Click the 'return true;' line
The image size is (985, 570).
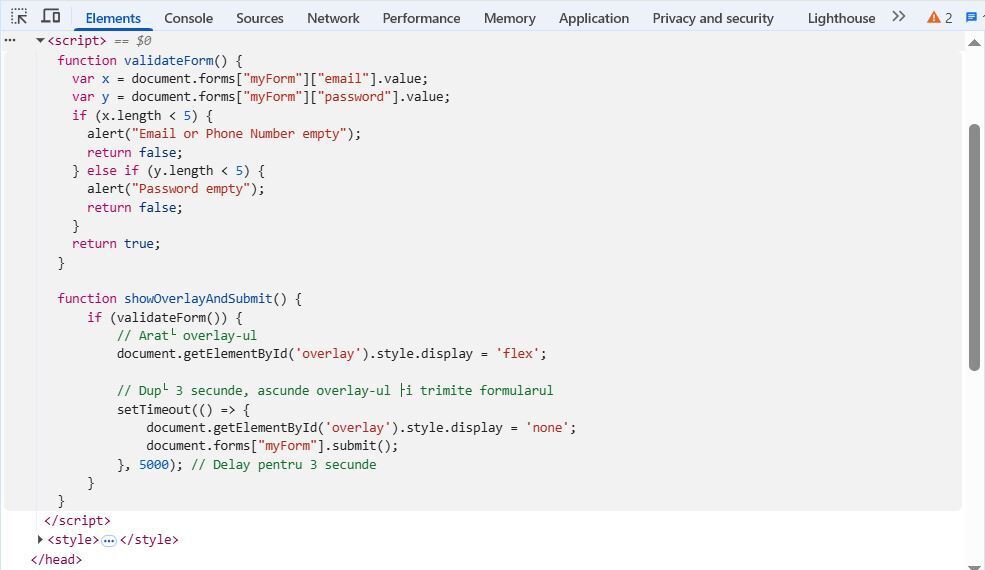click(116, 243)
